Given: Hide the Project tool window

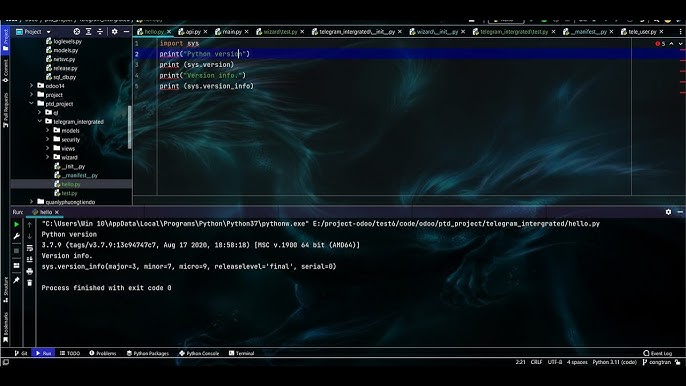Looking at the screenshot, I should pos(126,32).
